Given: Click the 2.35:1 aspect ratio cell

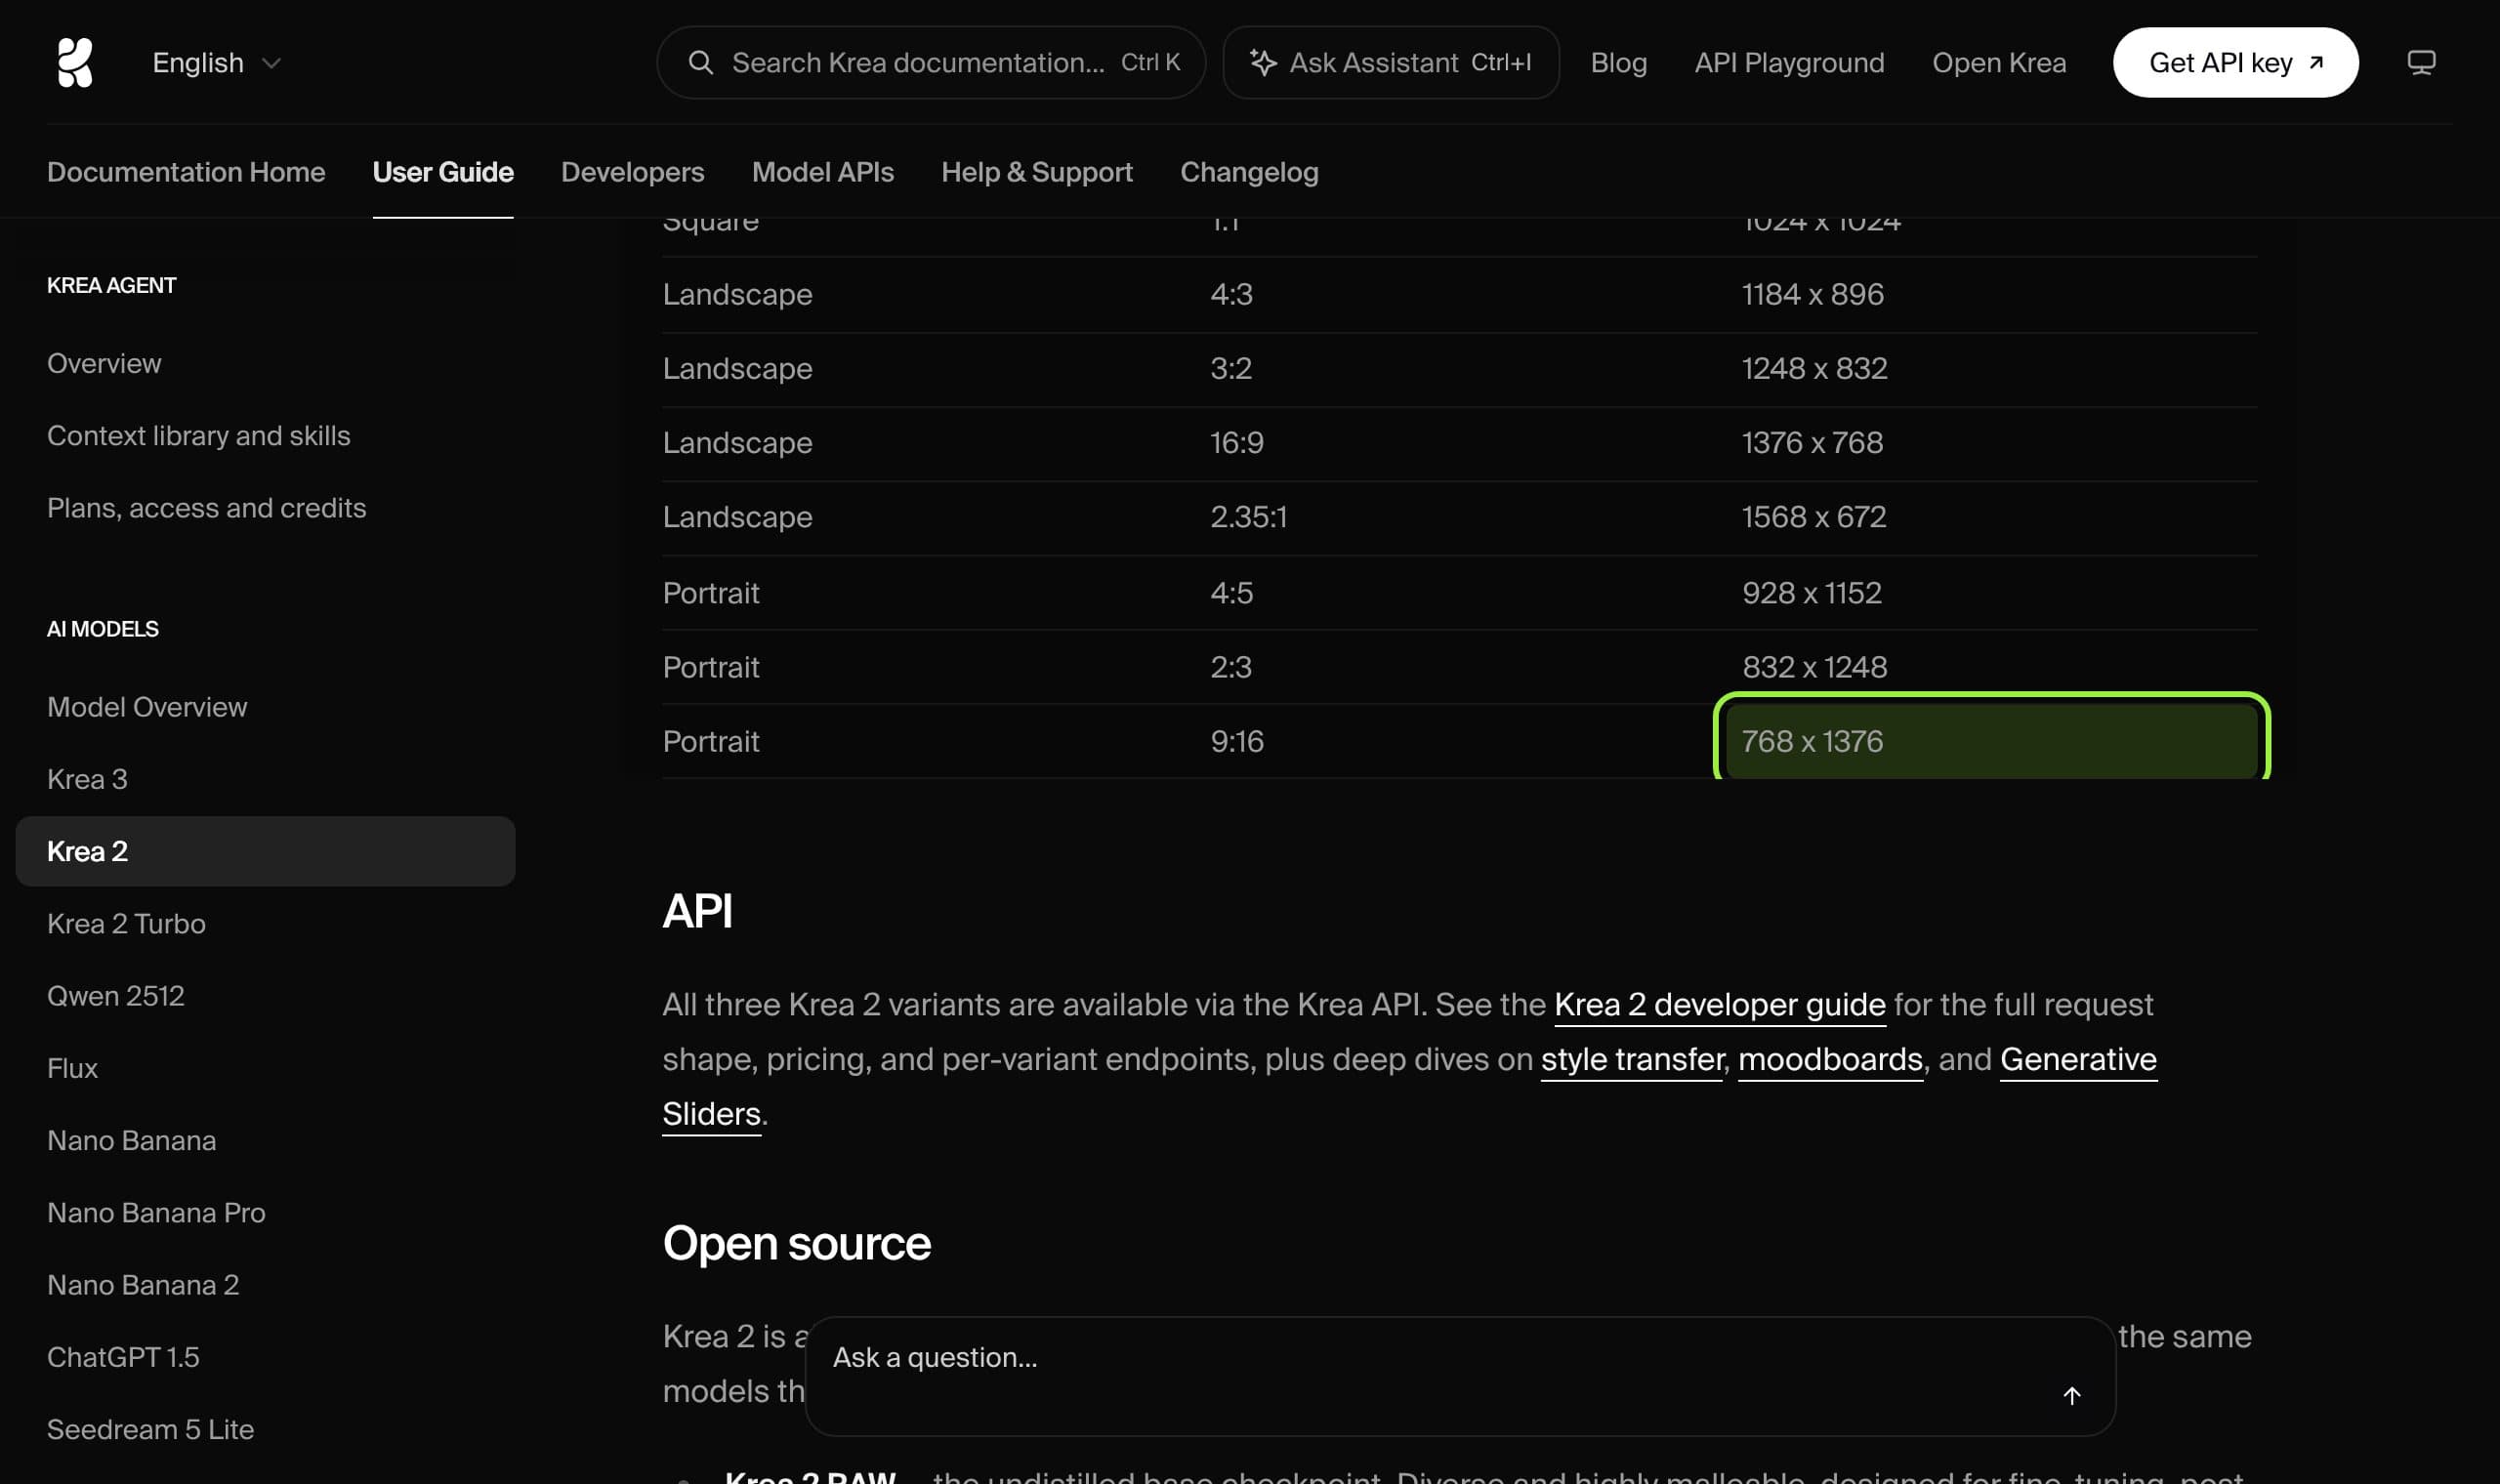Looking at the screenshot, I should (1248, 517).
